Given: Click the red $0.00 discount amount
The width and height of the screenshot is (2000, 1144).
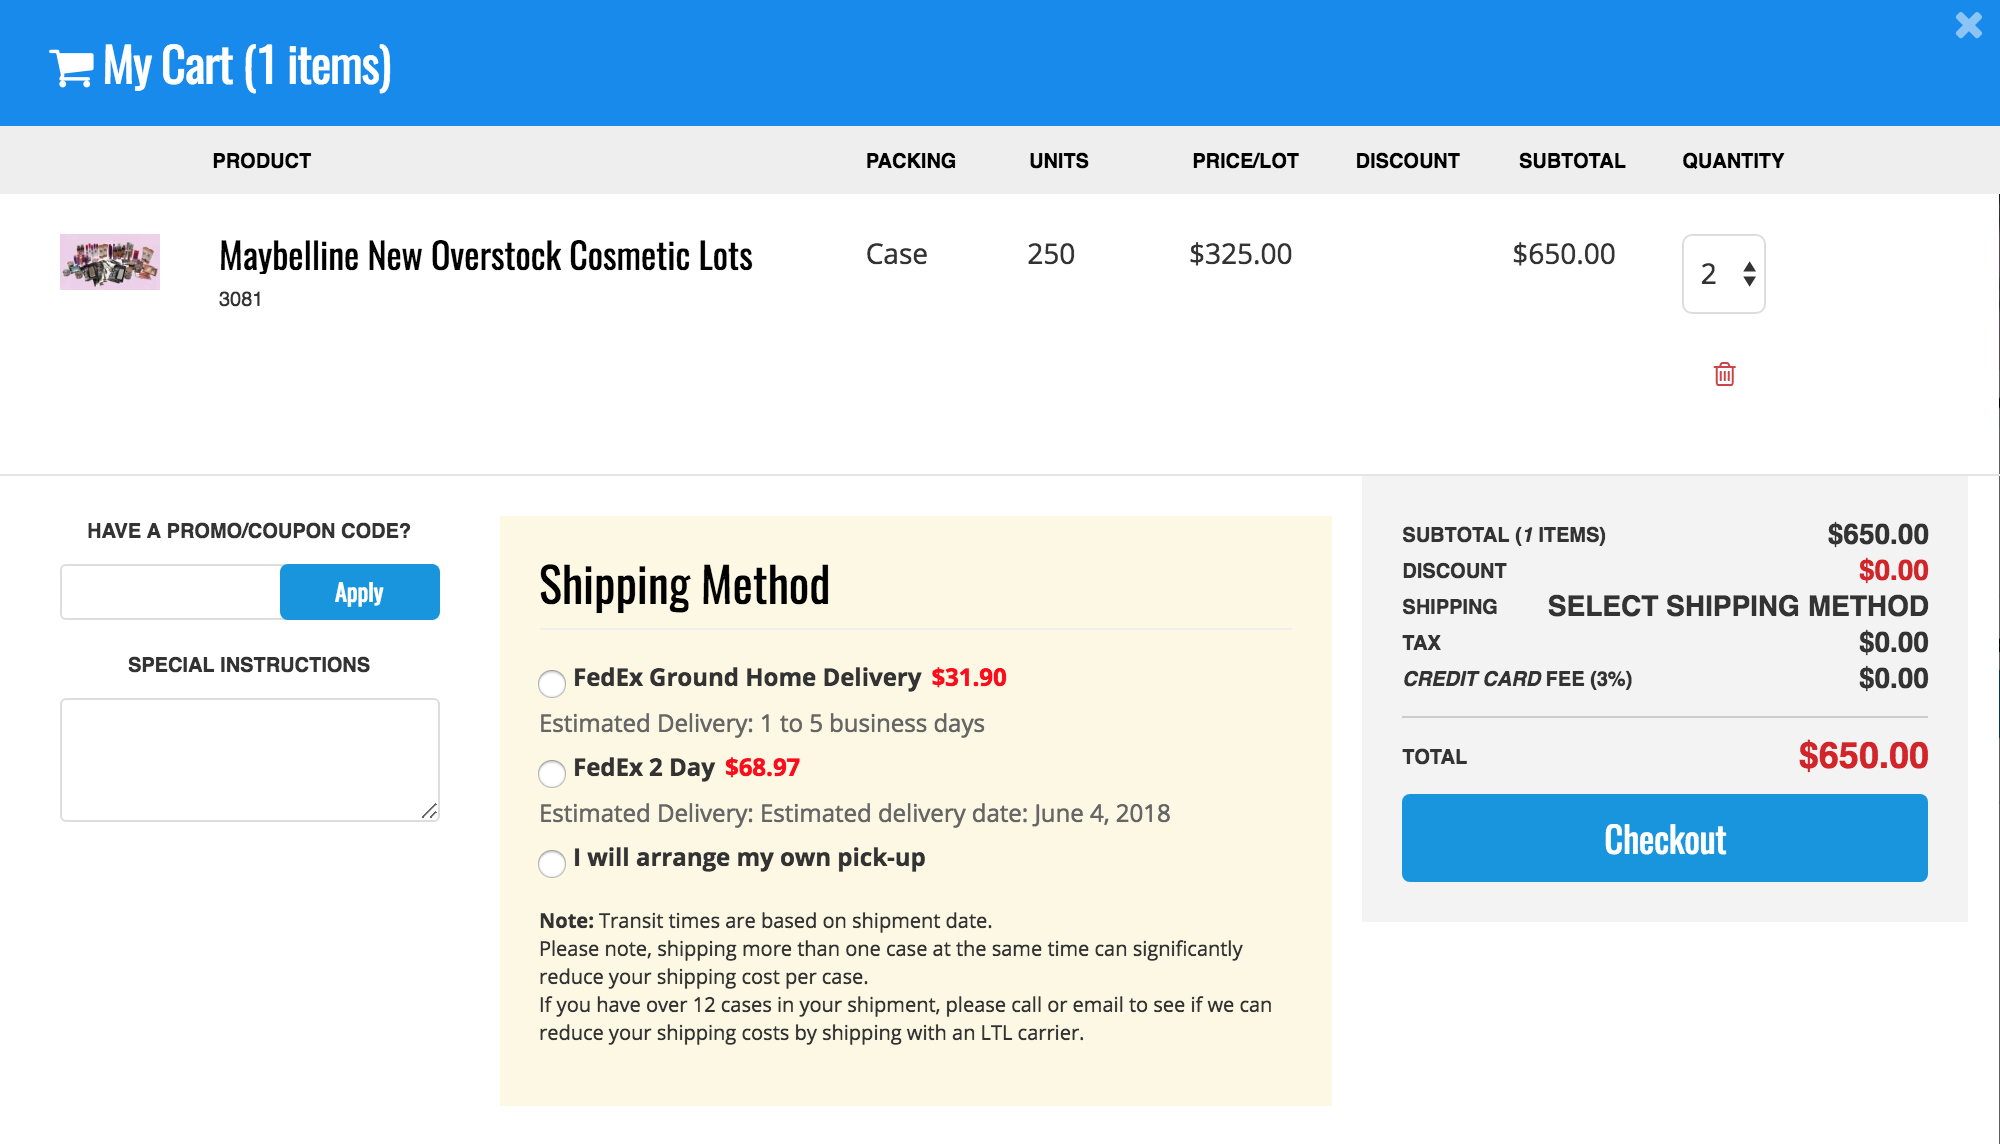Looking at the screenshot, I should click(1893, 570).
